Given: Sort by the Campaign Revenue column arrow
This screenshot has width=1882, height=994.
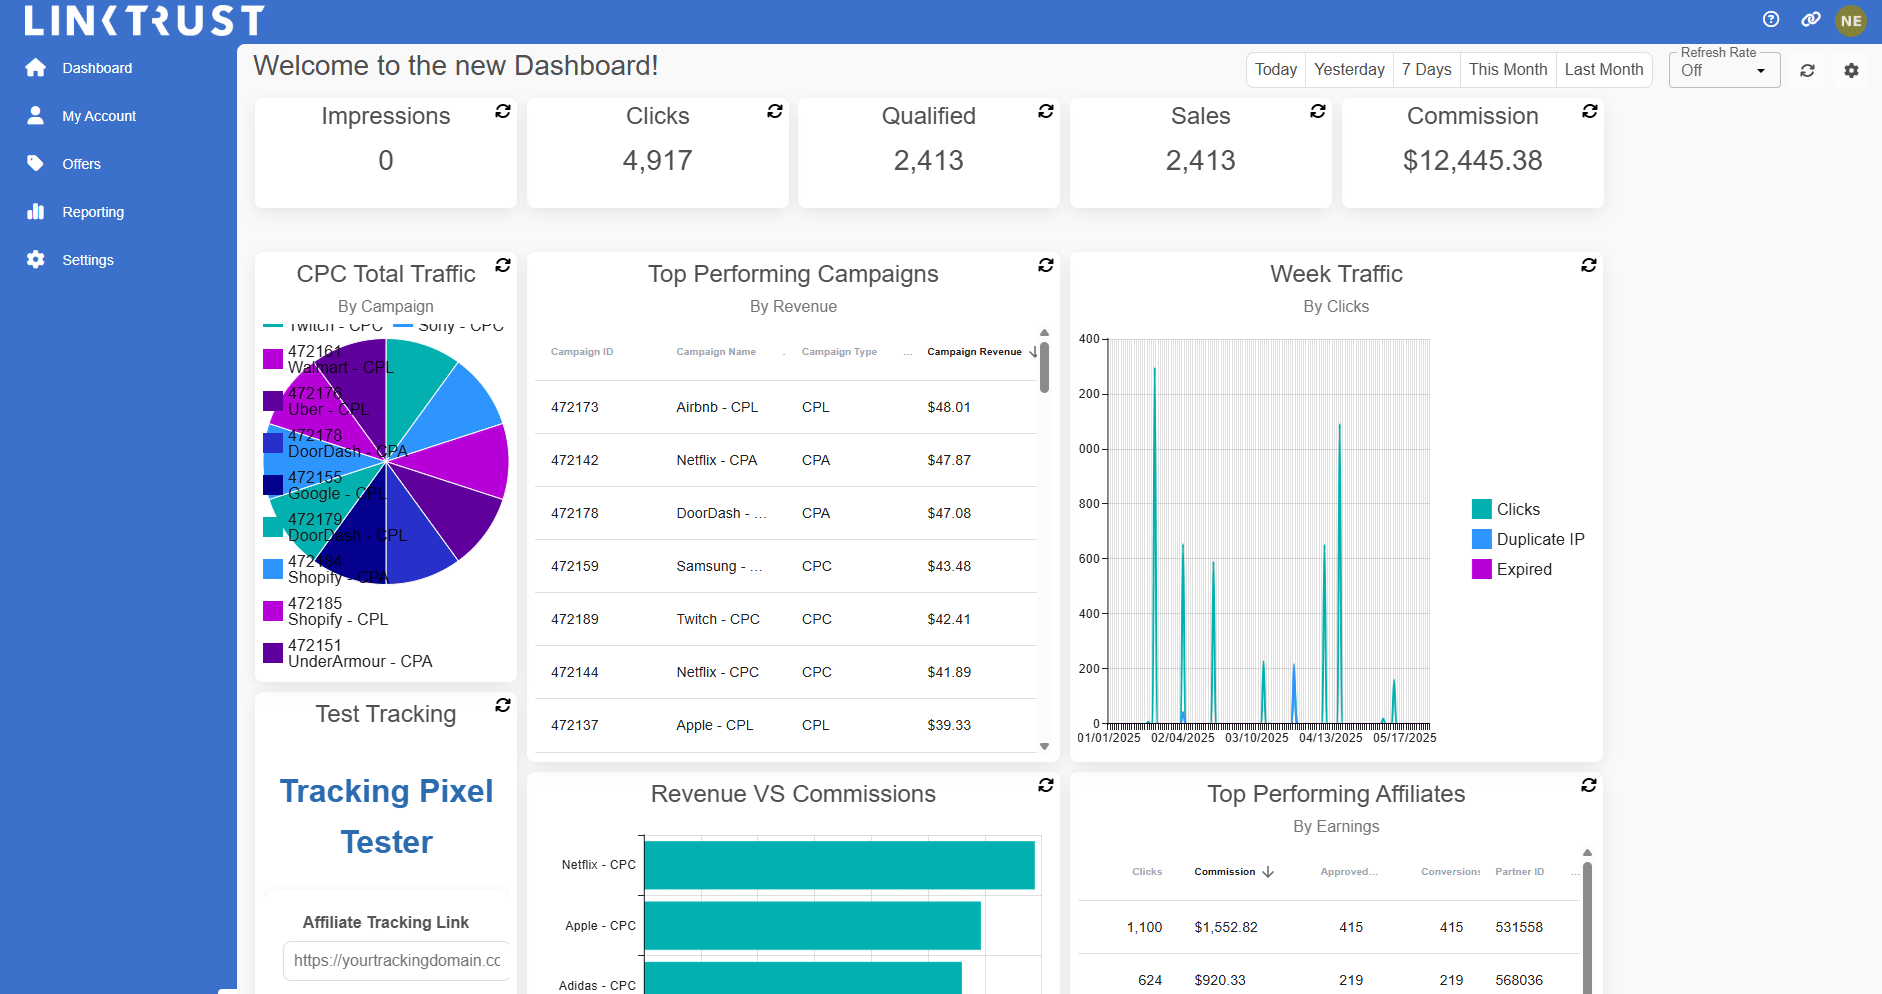Looking at the screenshot, I should [x=1033, y=352].
